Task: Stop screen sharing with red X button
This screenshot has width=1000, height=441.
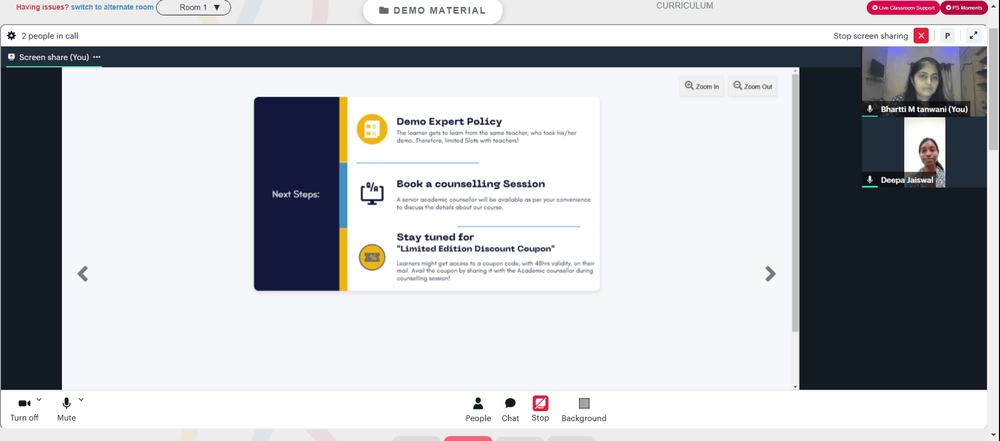Action: [x=921, y=36]
